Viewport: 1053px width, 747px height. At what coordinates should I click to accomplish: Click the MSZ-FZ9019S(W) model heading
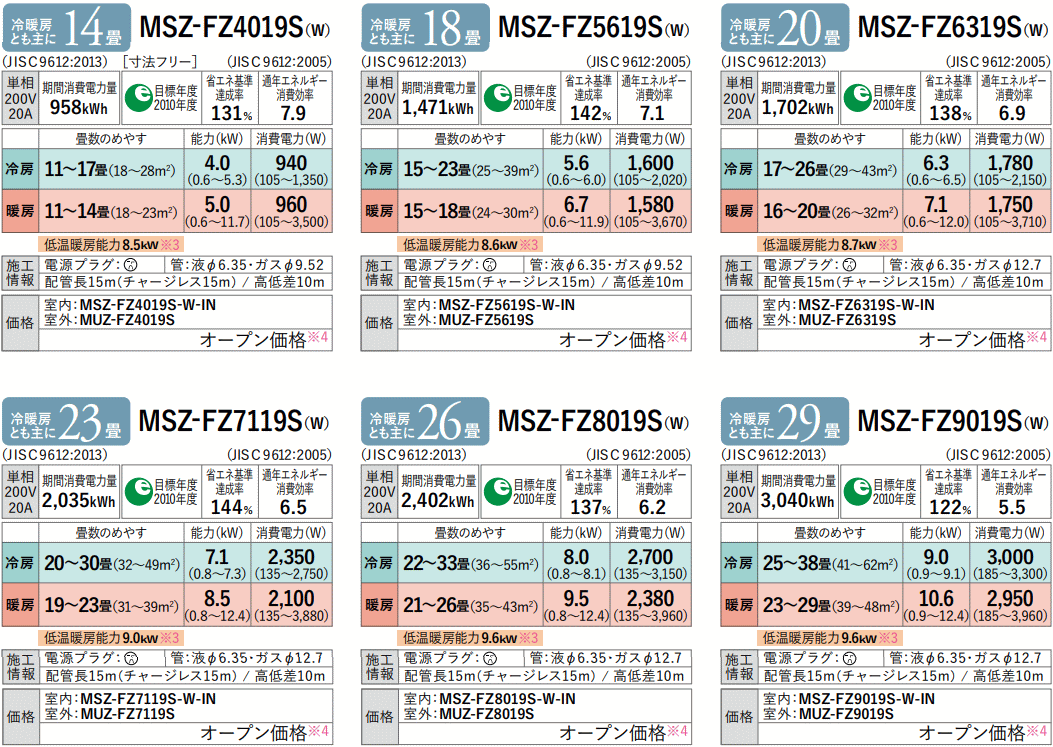(x=953, y=422)
